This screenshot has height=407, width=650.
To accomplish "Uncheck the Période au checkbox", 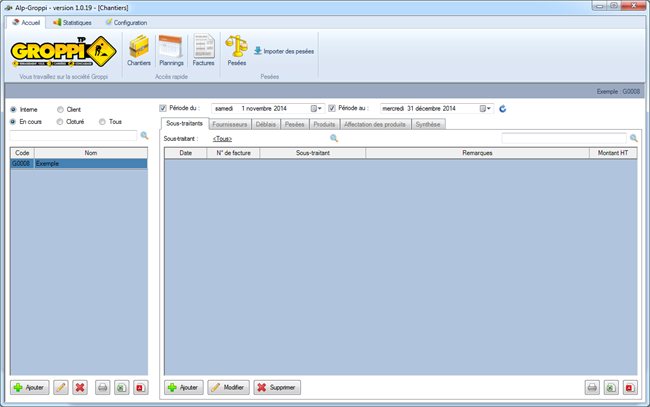I will (x=332, y=108).
